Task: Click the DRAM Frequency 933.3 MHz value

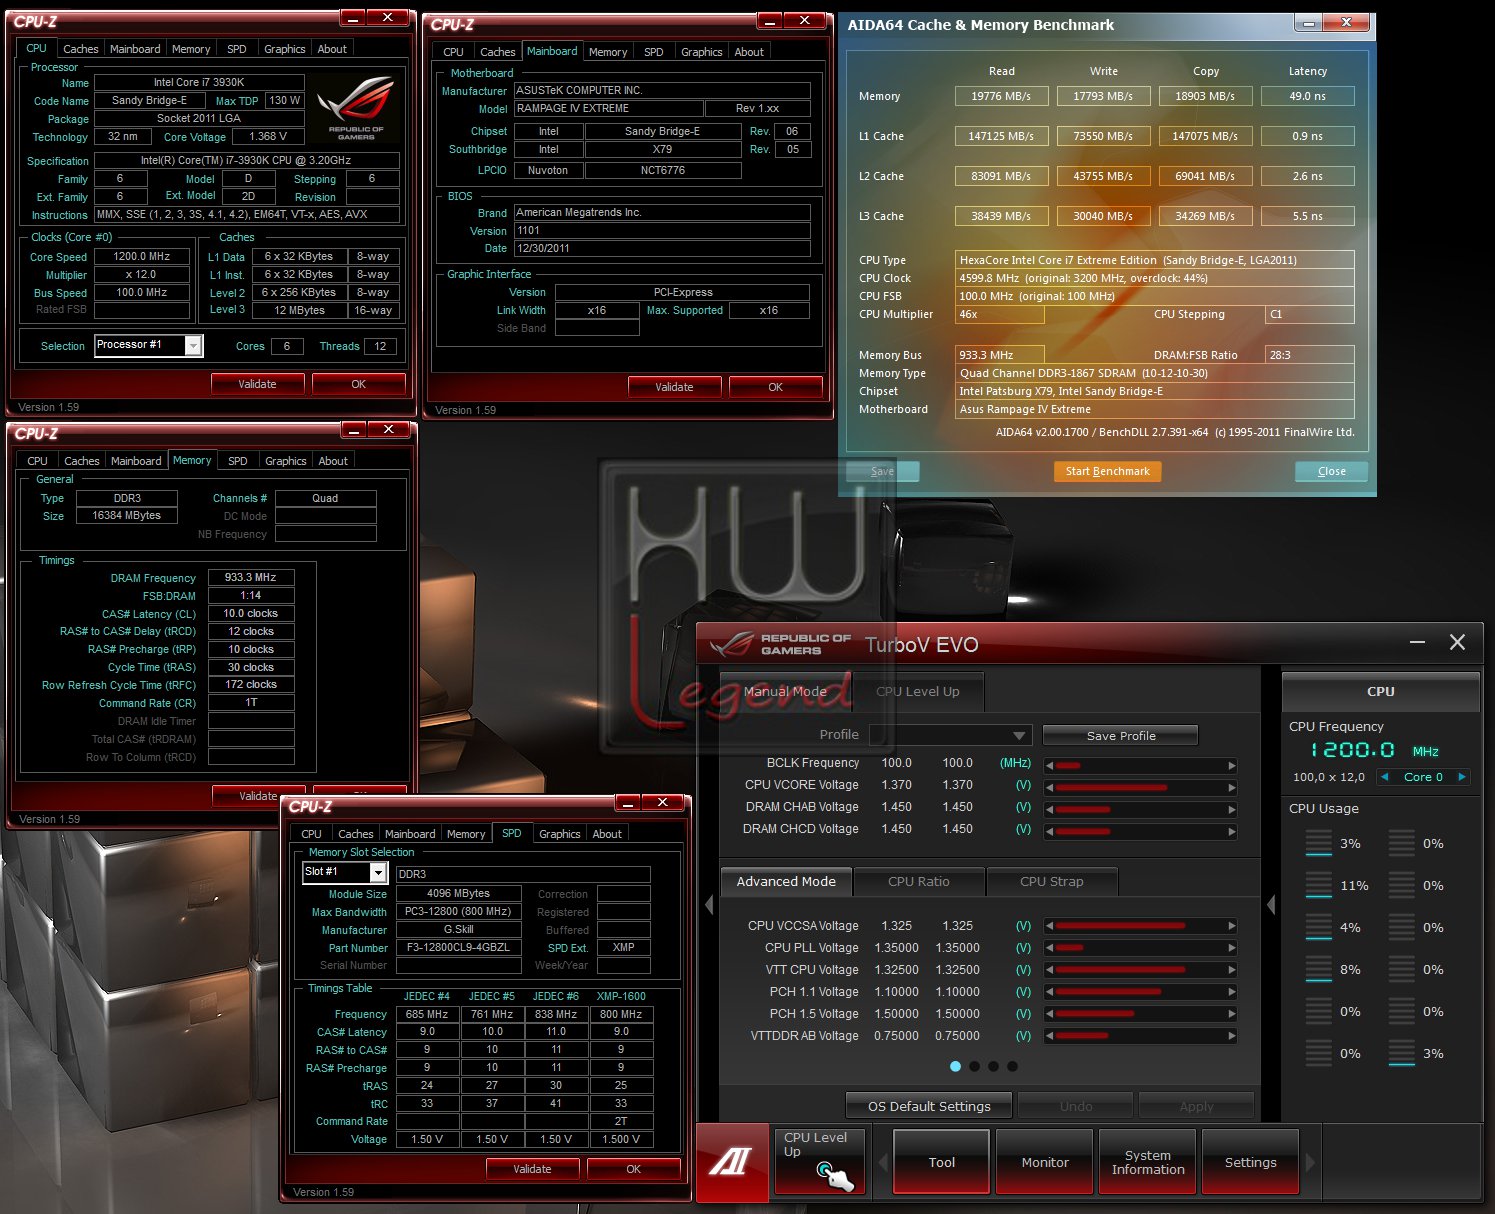Action: pos(251,577)
